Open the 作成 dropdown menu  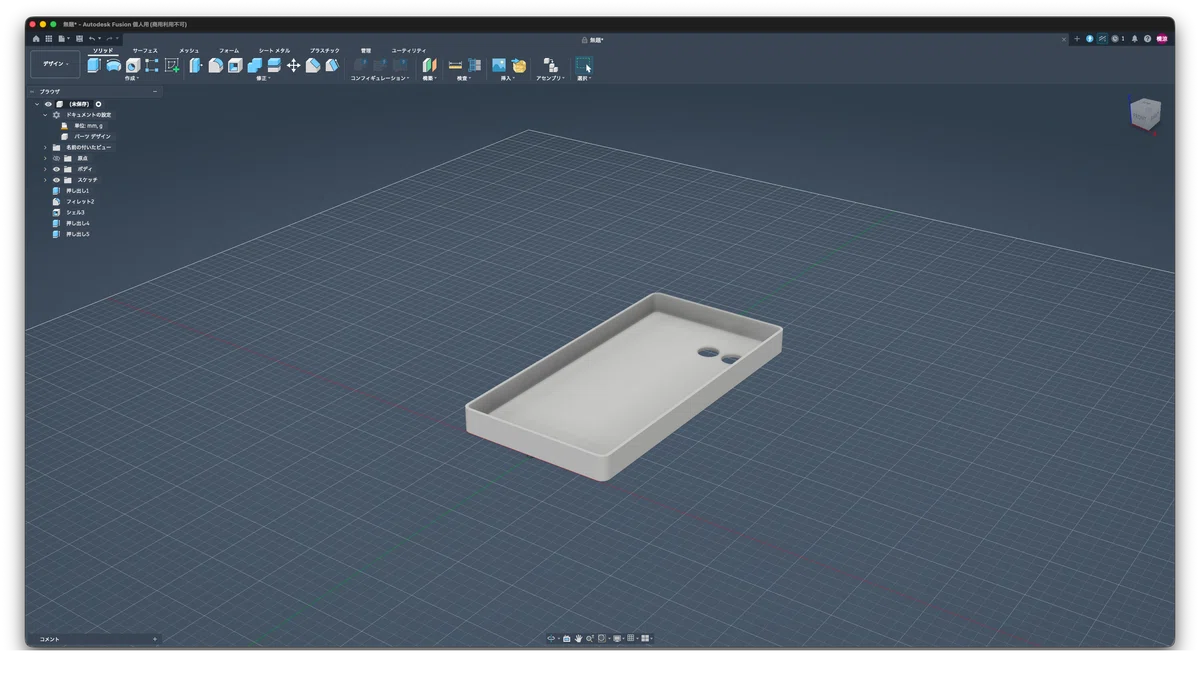coord(131,78)
